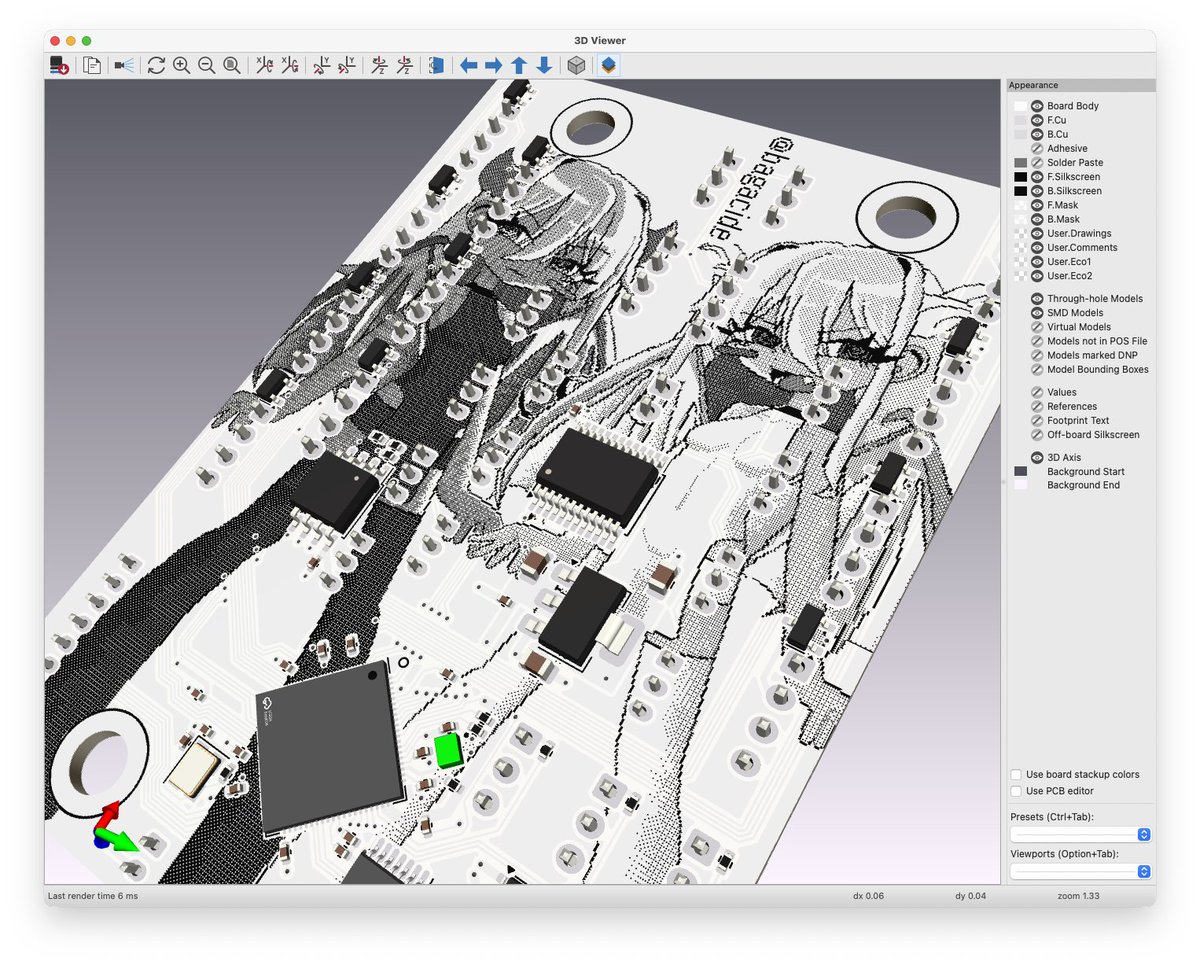
Task: Click 'Last render time 6 ms' status text
Action: tap(93, 896)
